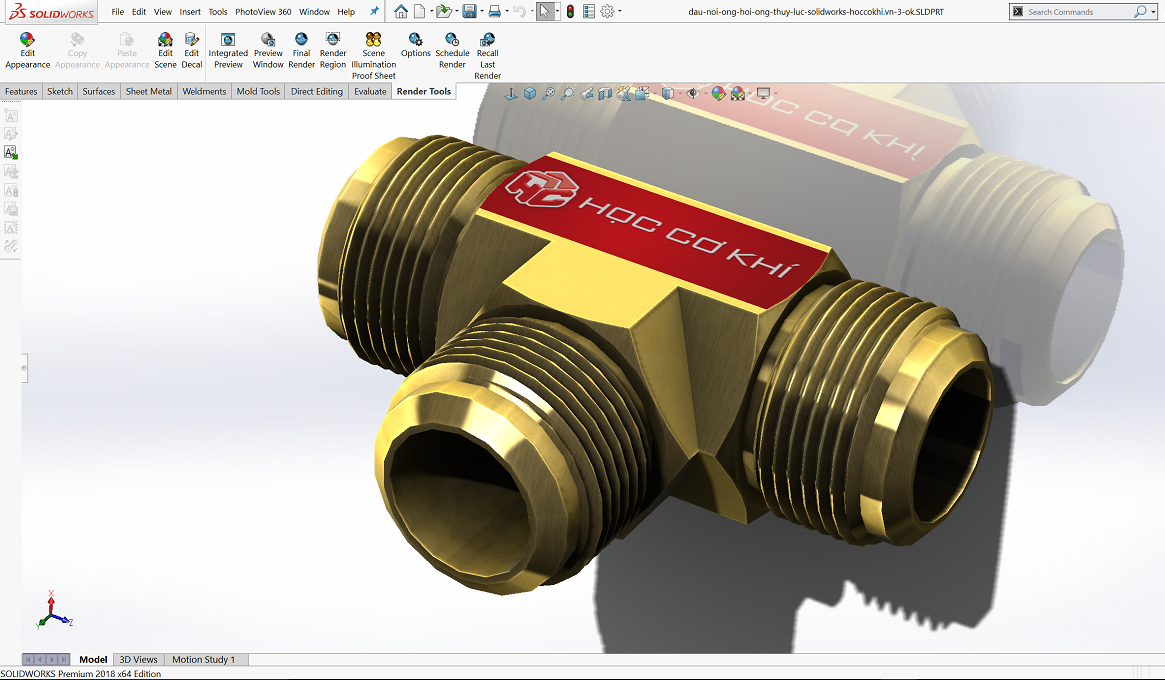Launch Final Render
Viewport: 1165px width, 680px height.
pos(301,51)
